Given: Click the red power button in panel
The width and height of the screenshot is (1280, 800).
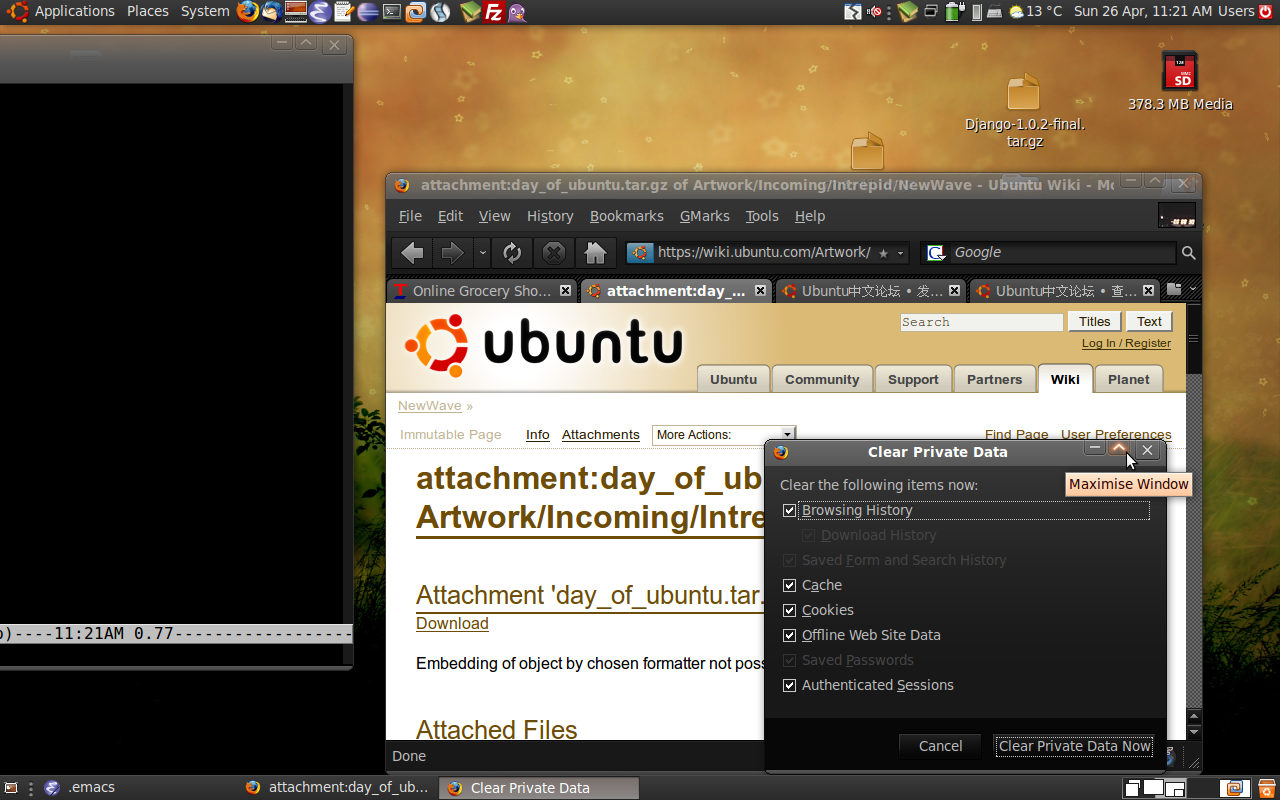Looking at the screenshot, I should (1267, 12).
